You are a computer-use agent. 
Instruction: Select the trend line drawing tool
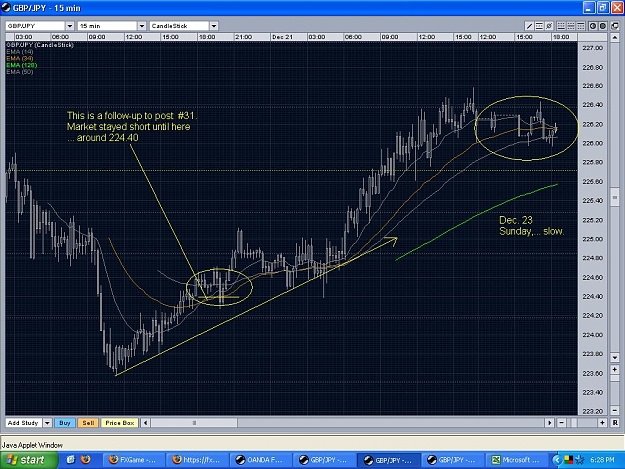coord(529,26)
